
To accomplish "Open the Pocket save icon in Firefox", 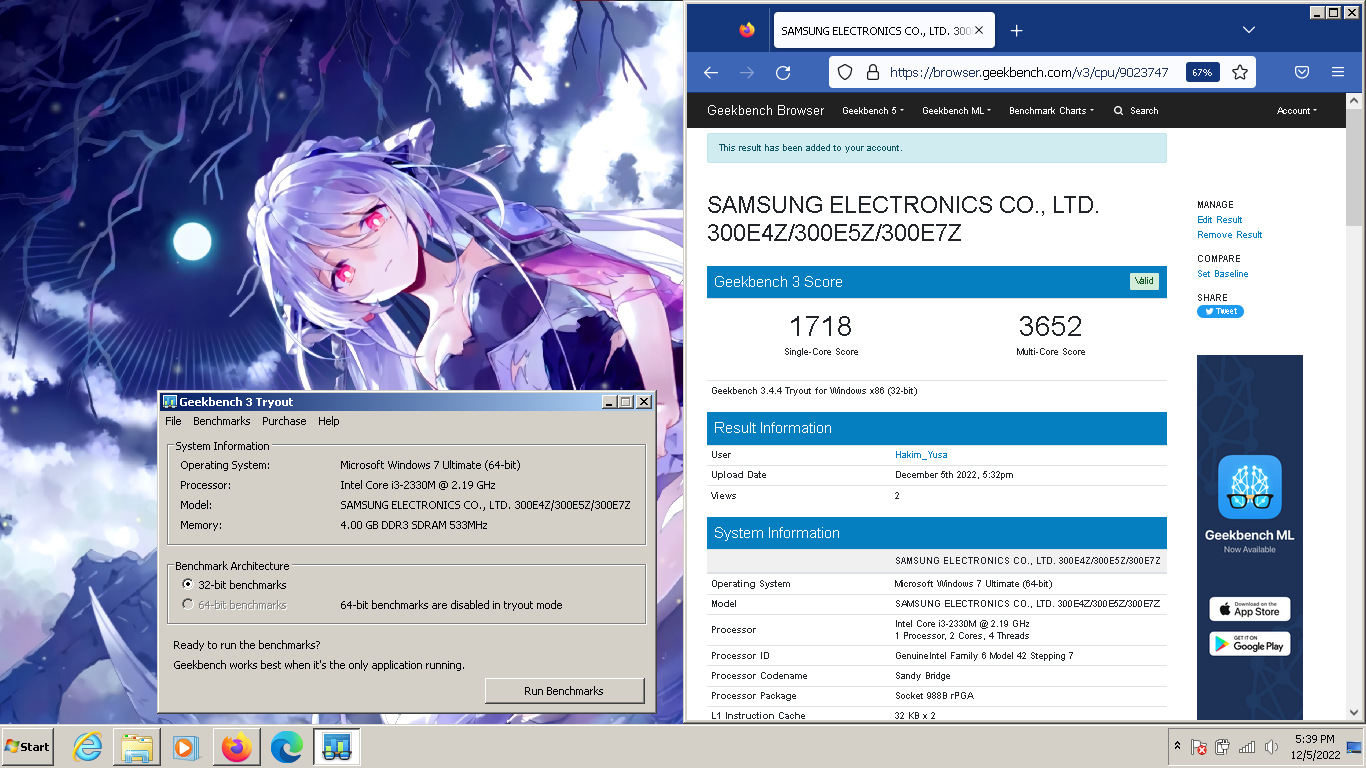I will pos(1302,72).
